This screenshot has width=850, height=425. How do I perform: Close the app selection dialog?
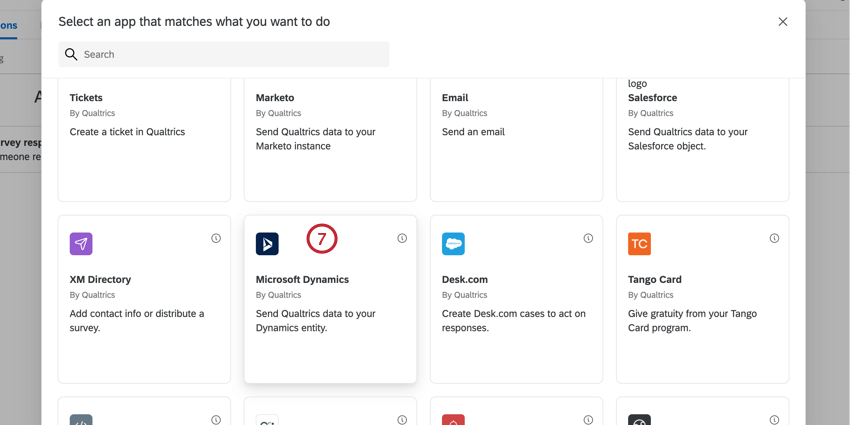783,22
